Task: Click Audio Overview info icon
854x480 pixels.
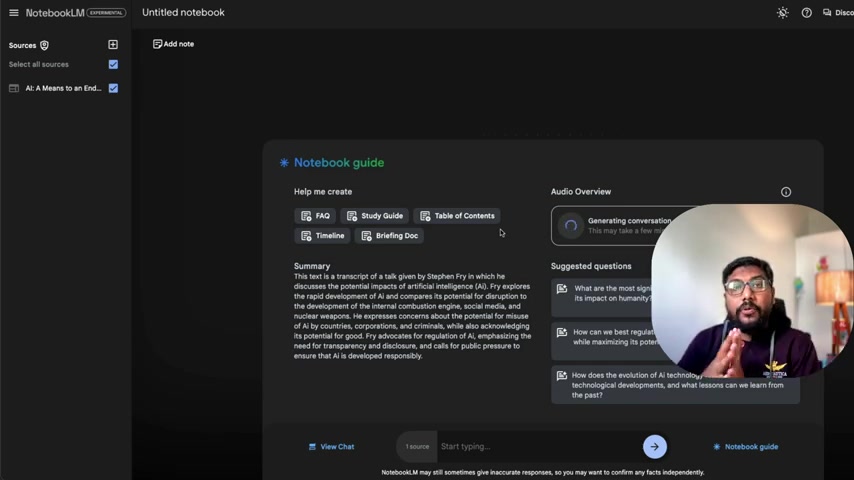Action: pos(785,192)
